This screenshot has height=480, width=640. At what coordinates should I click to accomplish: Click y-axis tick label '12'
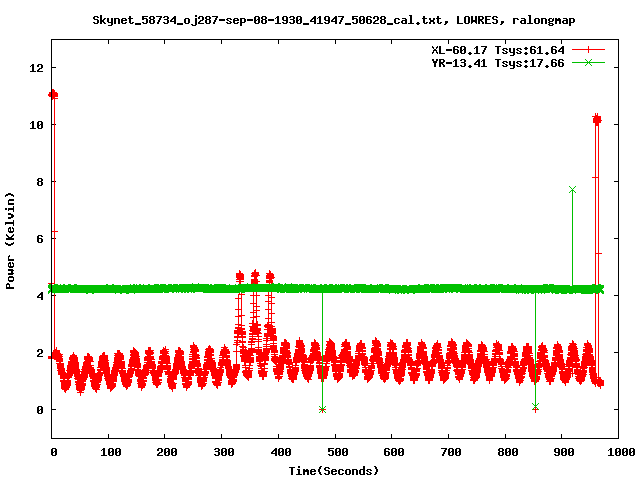36,68
